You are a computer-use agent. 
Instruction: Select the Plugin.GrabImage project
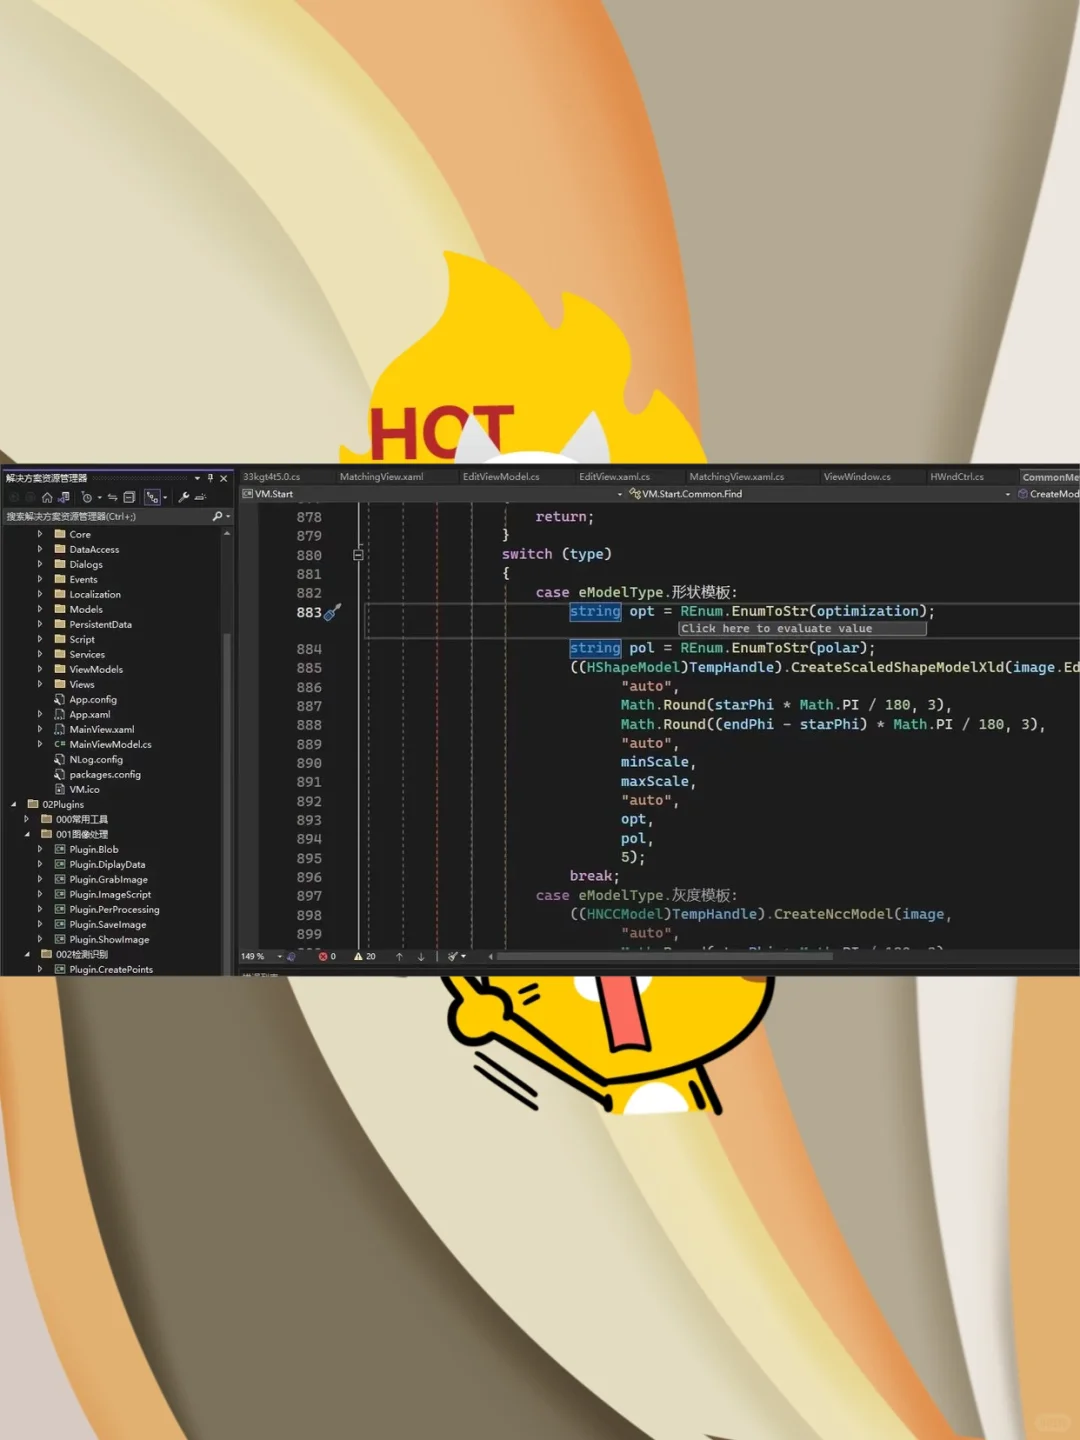click(x=108, y=879)
